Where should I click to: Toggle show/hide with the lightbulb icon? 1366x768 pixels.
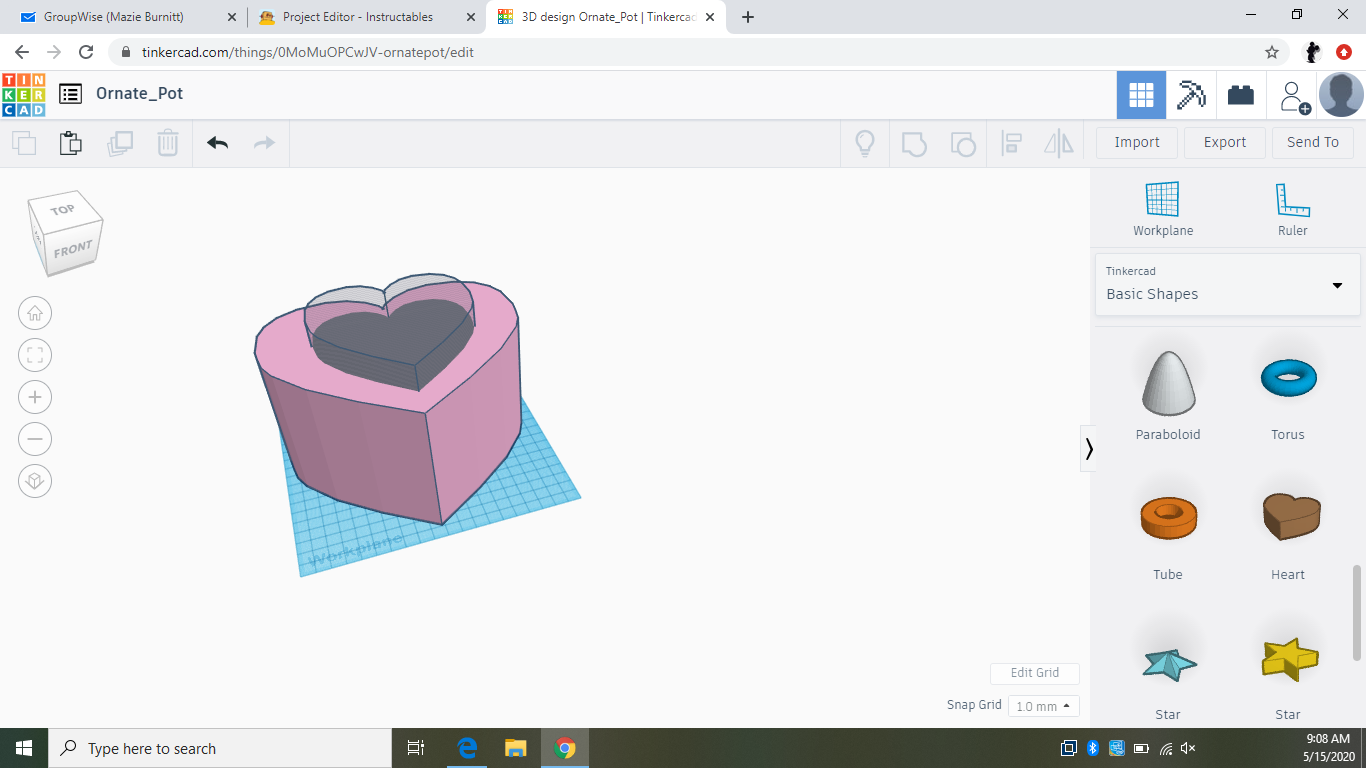864,143
